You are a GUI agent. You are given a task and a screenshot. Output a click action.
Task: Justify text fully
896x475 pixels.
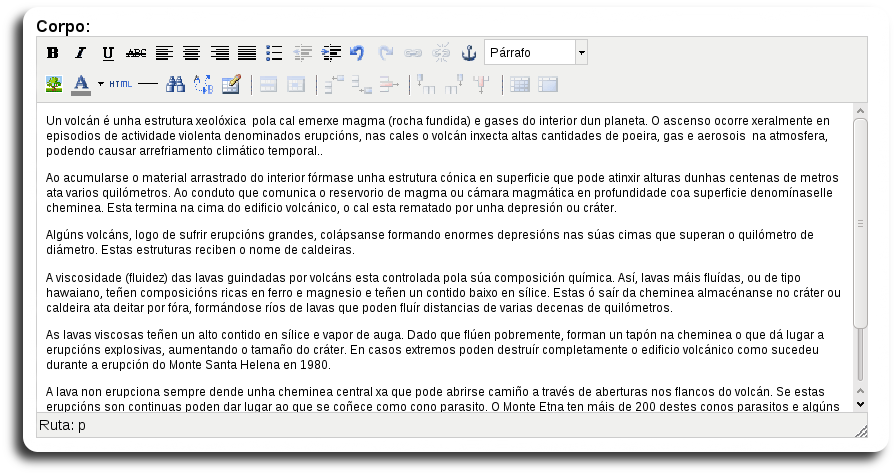point(247,53)
